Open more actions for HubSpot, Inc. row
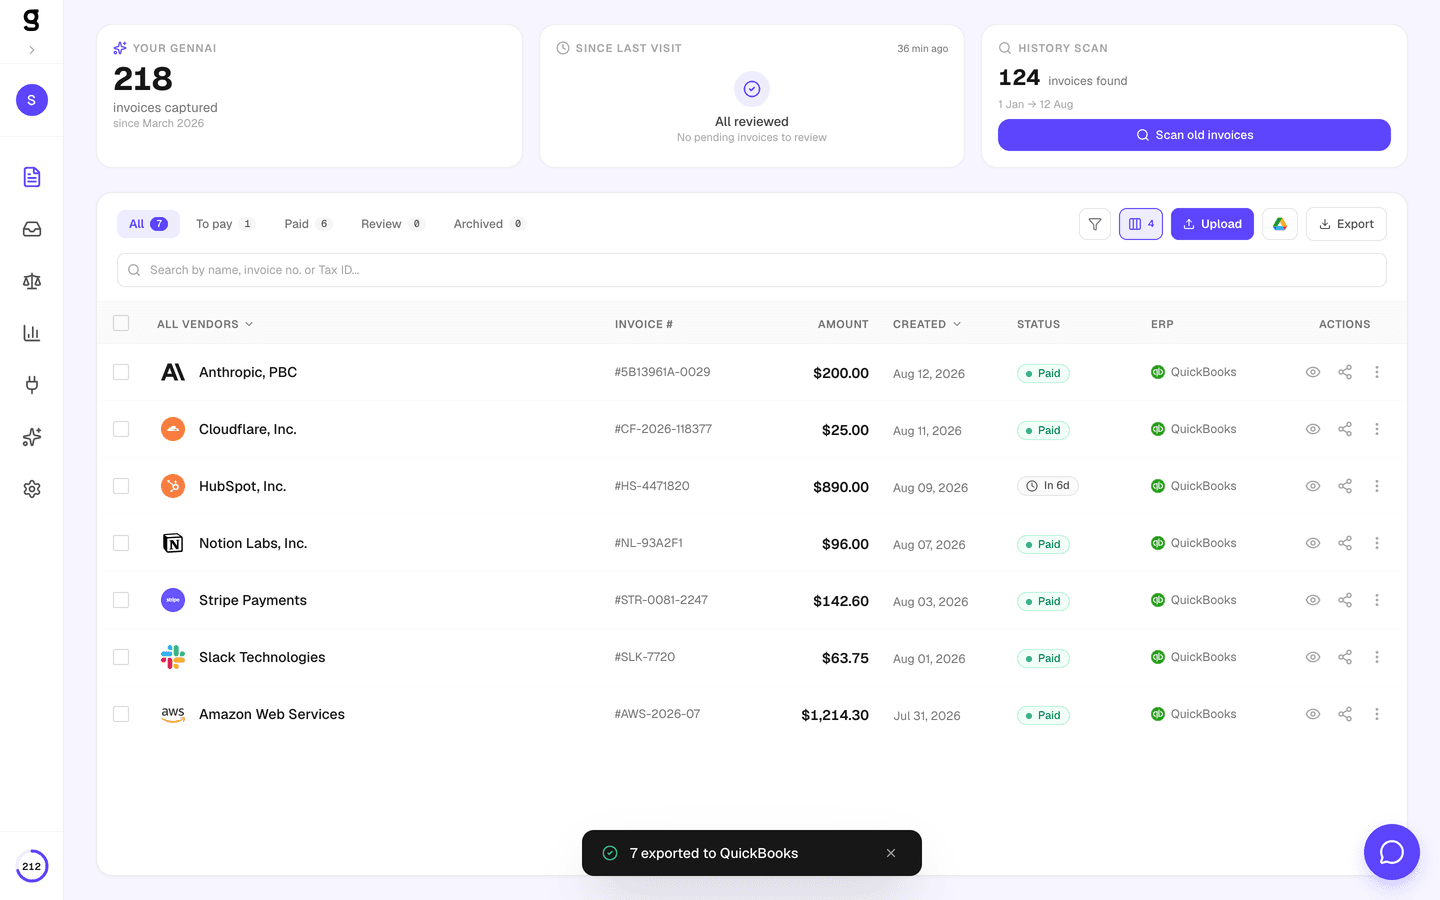1440x900 pixels. 1377,486
